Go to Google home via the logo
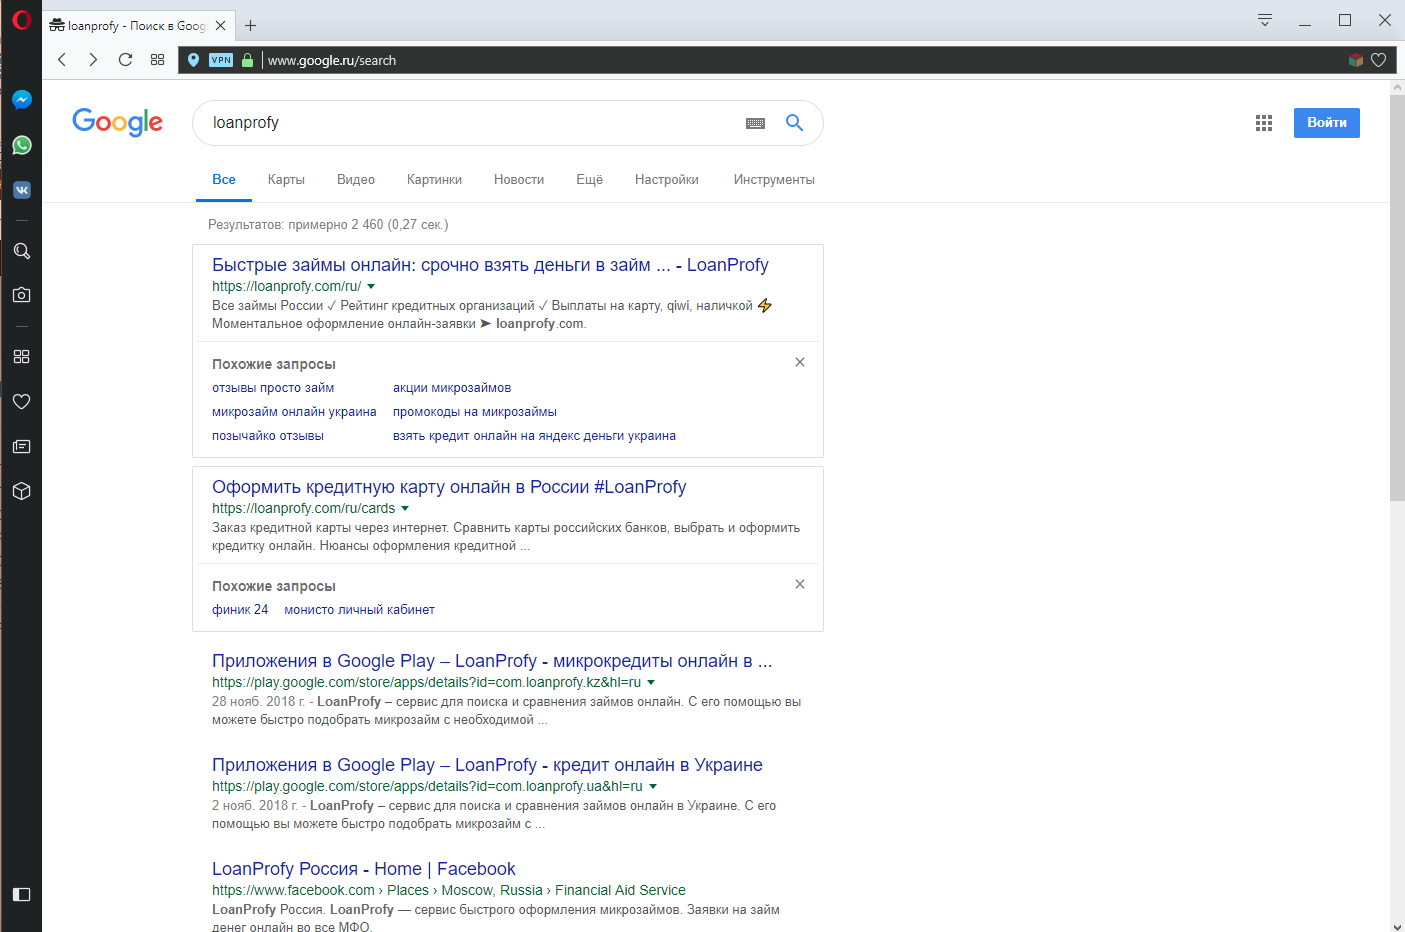 (x=118, y=122)
